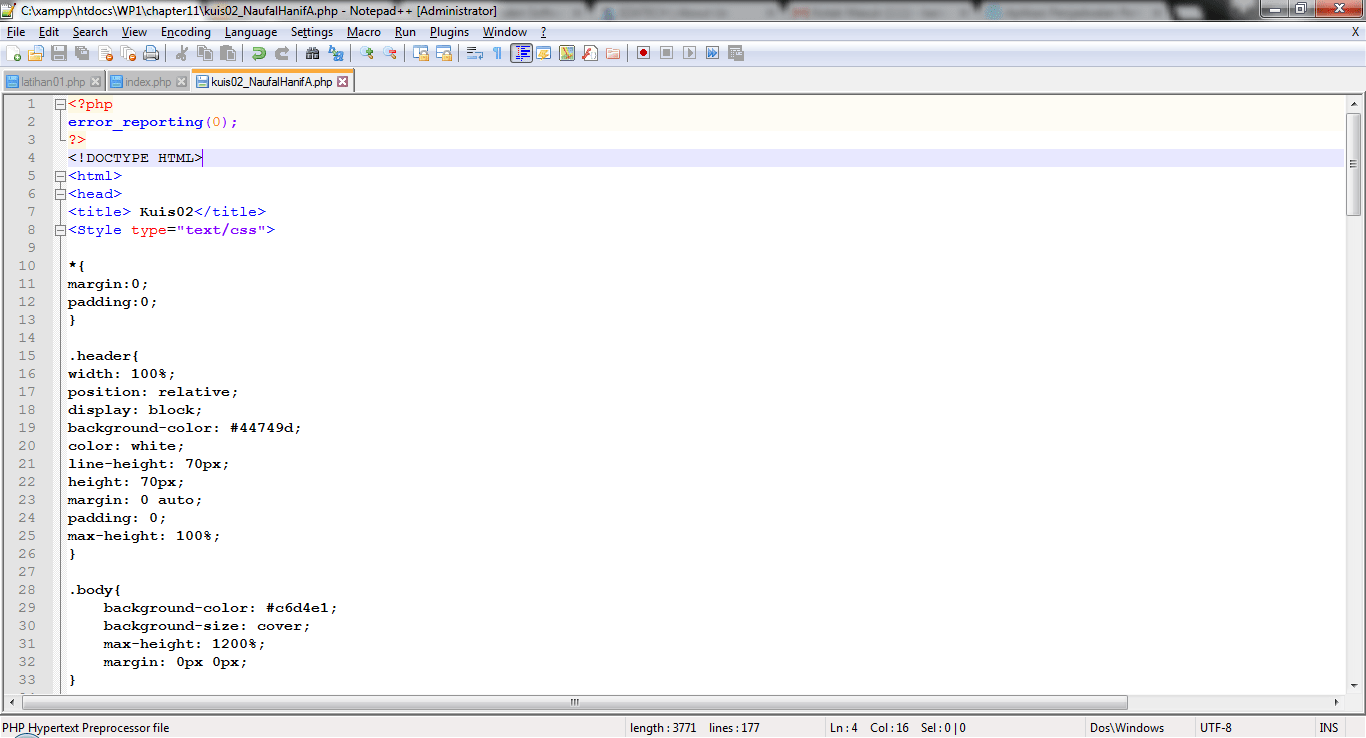Toggle Word Wrap in the toolbar
Screen dimensions: 1366x738
click(x=475, y=53)
